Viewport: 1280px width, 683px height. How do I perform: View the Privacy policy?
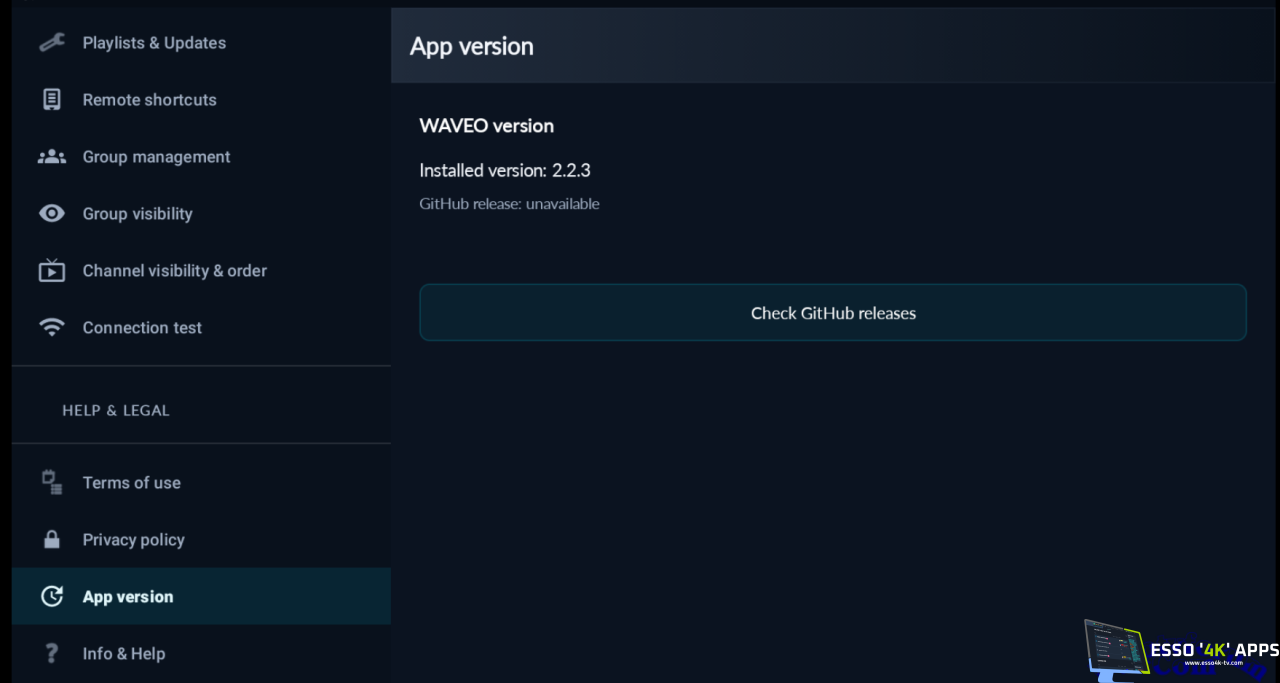pyautogui.click(x=201, y=540)
